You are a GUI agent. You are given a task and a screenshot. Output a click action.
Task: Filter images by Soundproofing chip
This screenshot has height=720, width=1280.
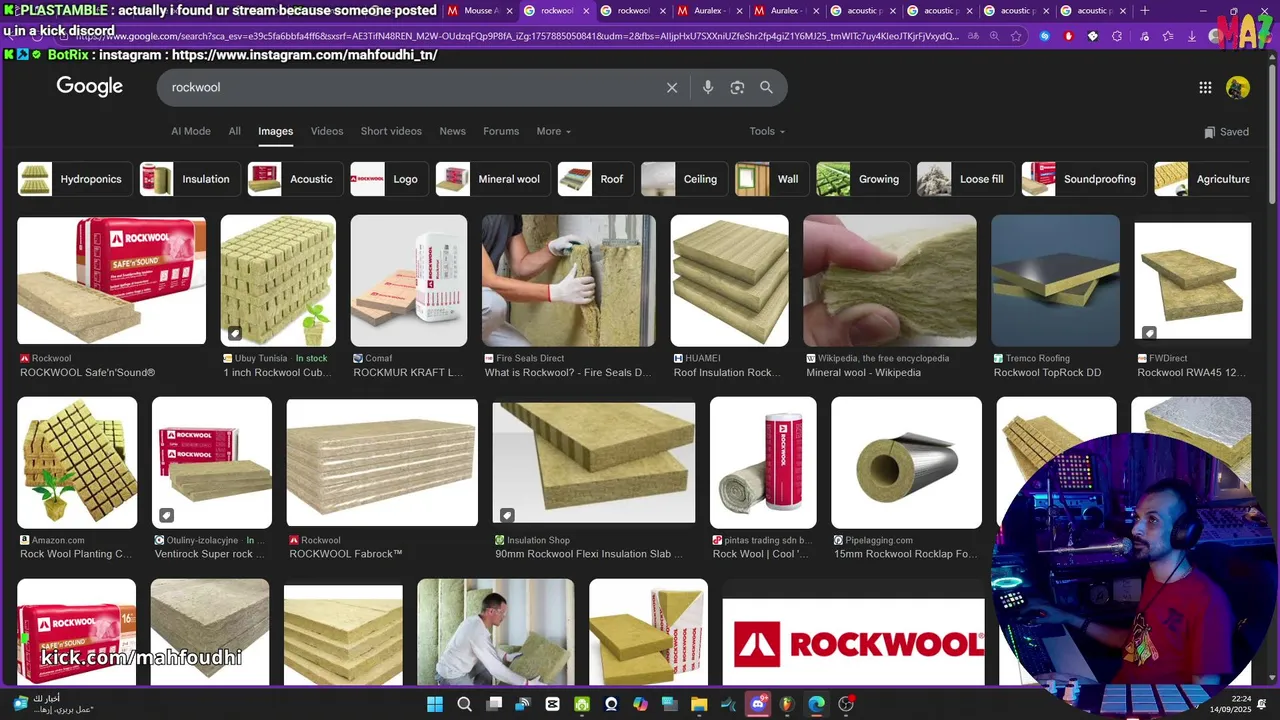pos(1084,179)
